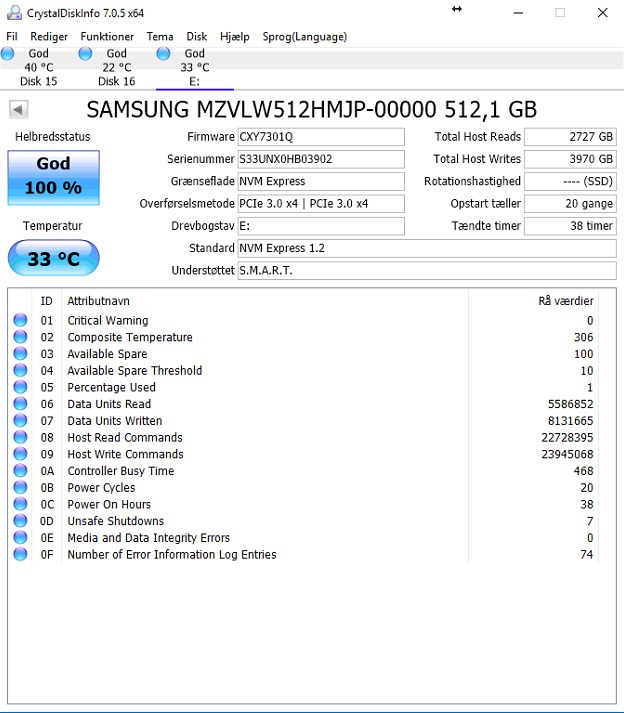Click the Rå værdier column header
624x713 pixels.
(x=566, y=301)
